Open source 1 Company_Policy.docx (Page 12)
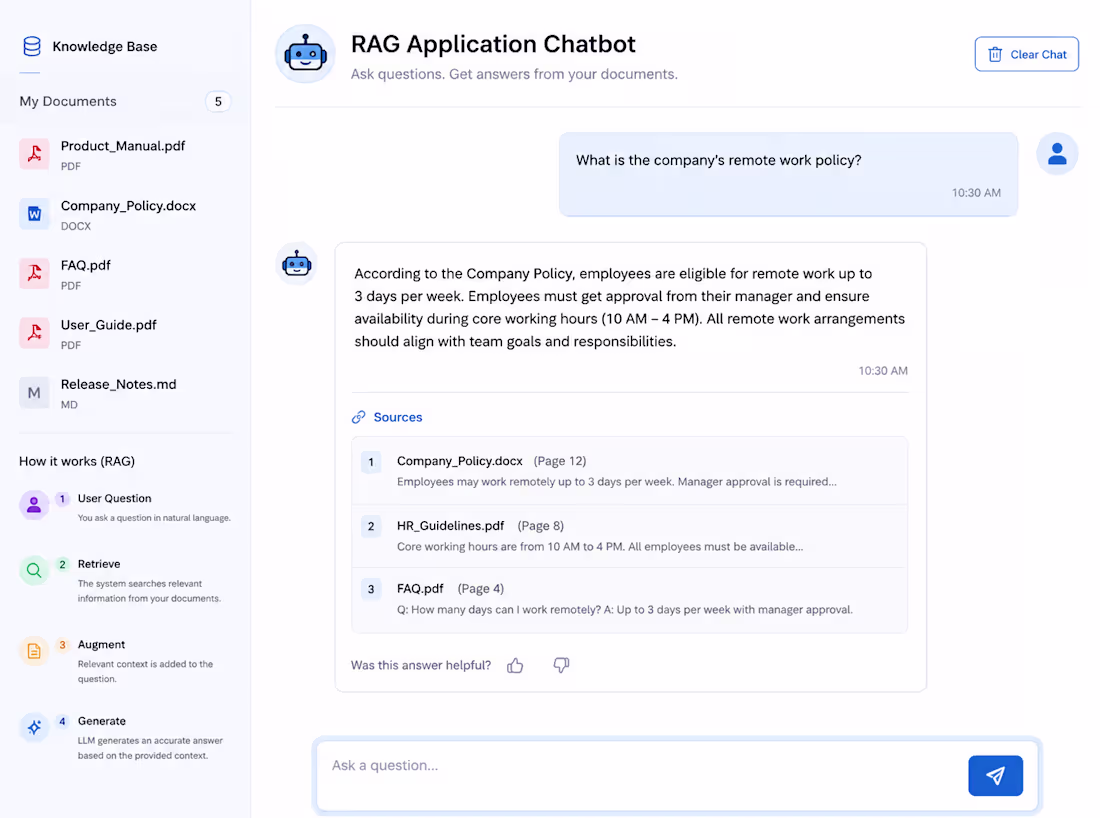 click(629, 471)
